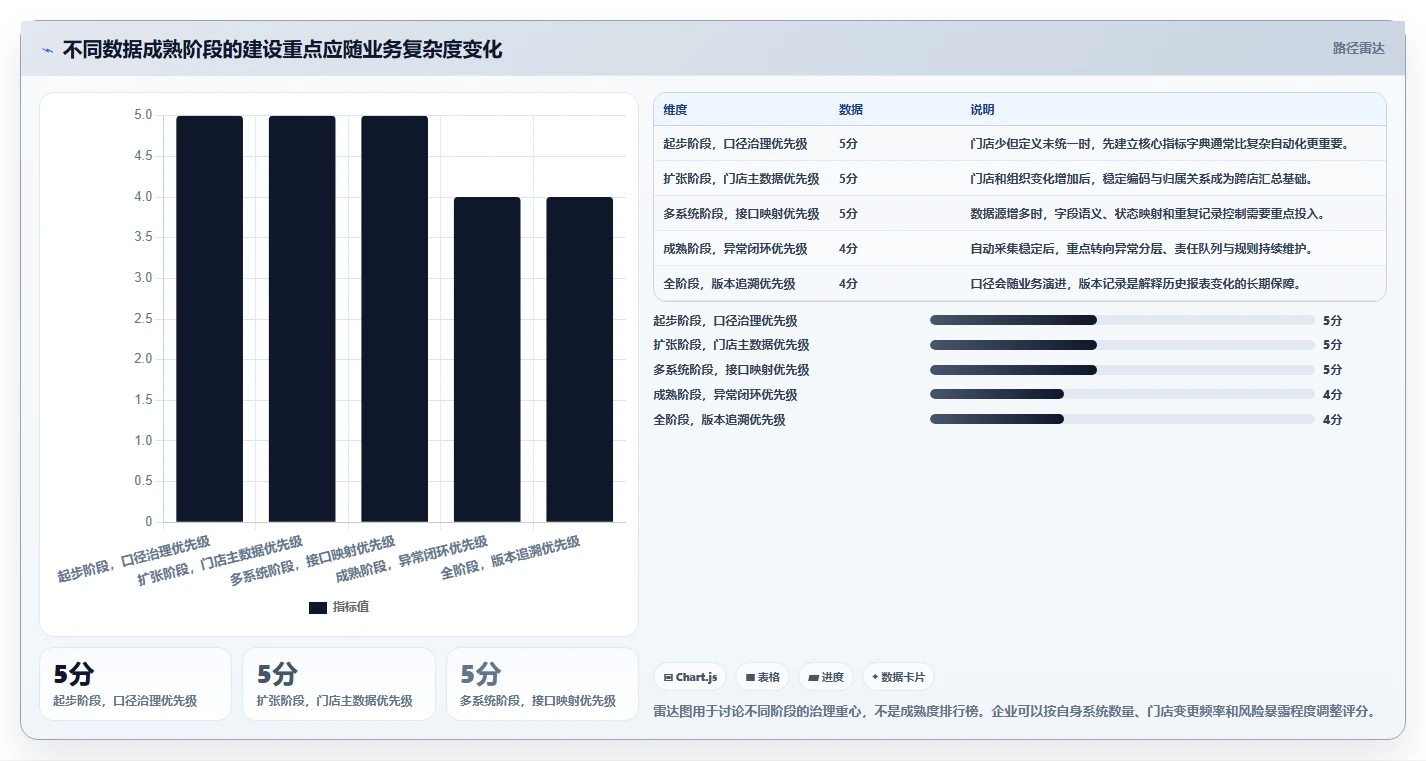
Task: Click the progress bar for 扩张阶段，门店主数据优先级
Action: [x=1122, y=345]
